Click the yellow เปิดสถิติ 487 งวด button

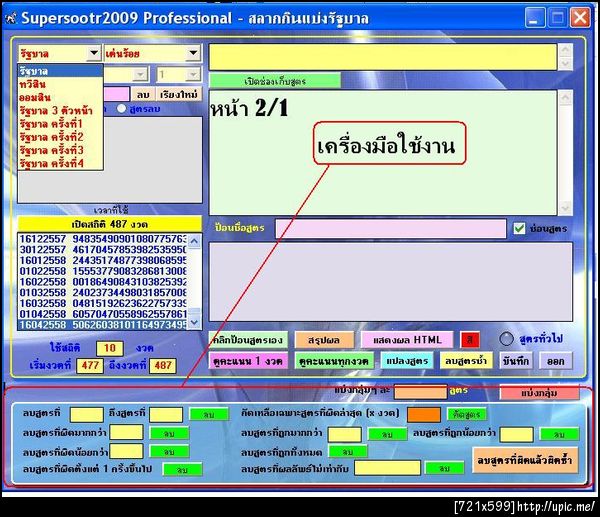tap(109, 224)
